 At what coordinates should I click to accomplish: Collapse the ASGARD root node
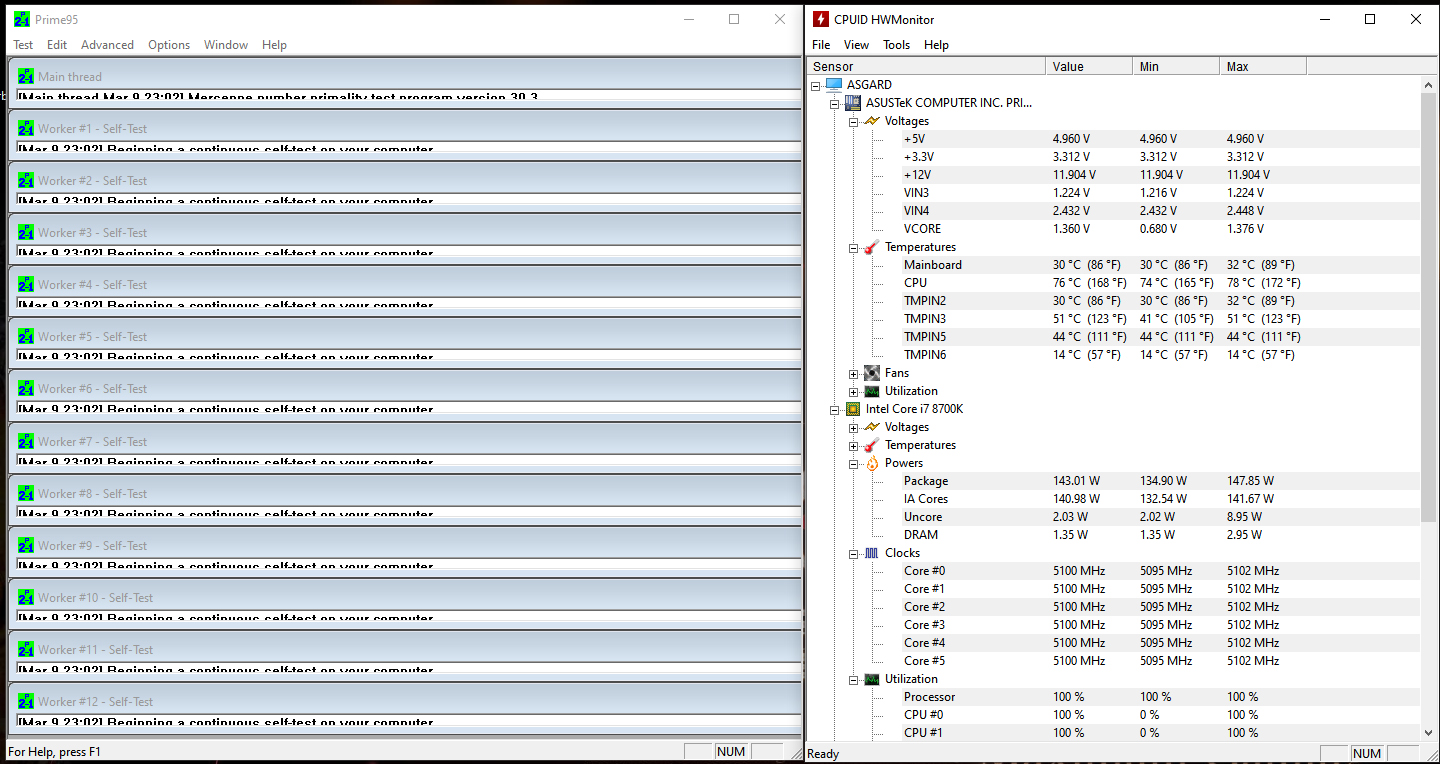click(817, 85)
